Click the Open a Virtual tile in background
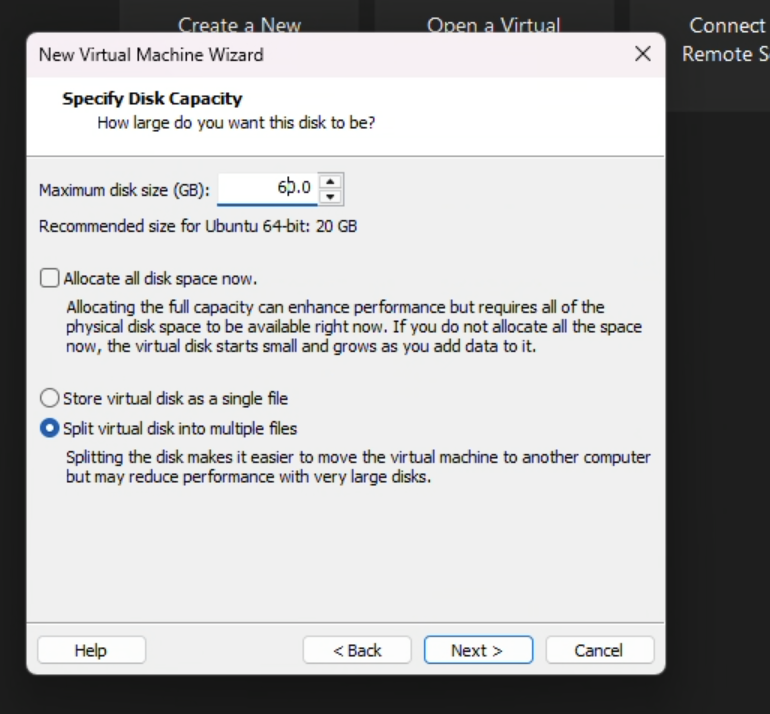Image resolution: width=770 pixels, height=714 pixels. 494,20
